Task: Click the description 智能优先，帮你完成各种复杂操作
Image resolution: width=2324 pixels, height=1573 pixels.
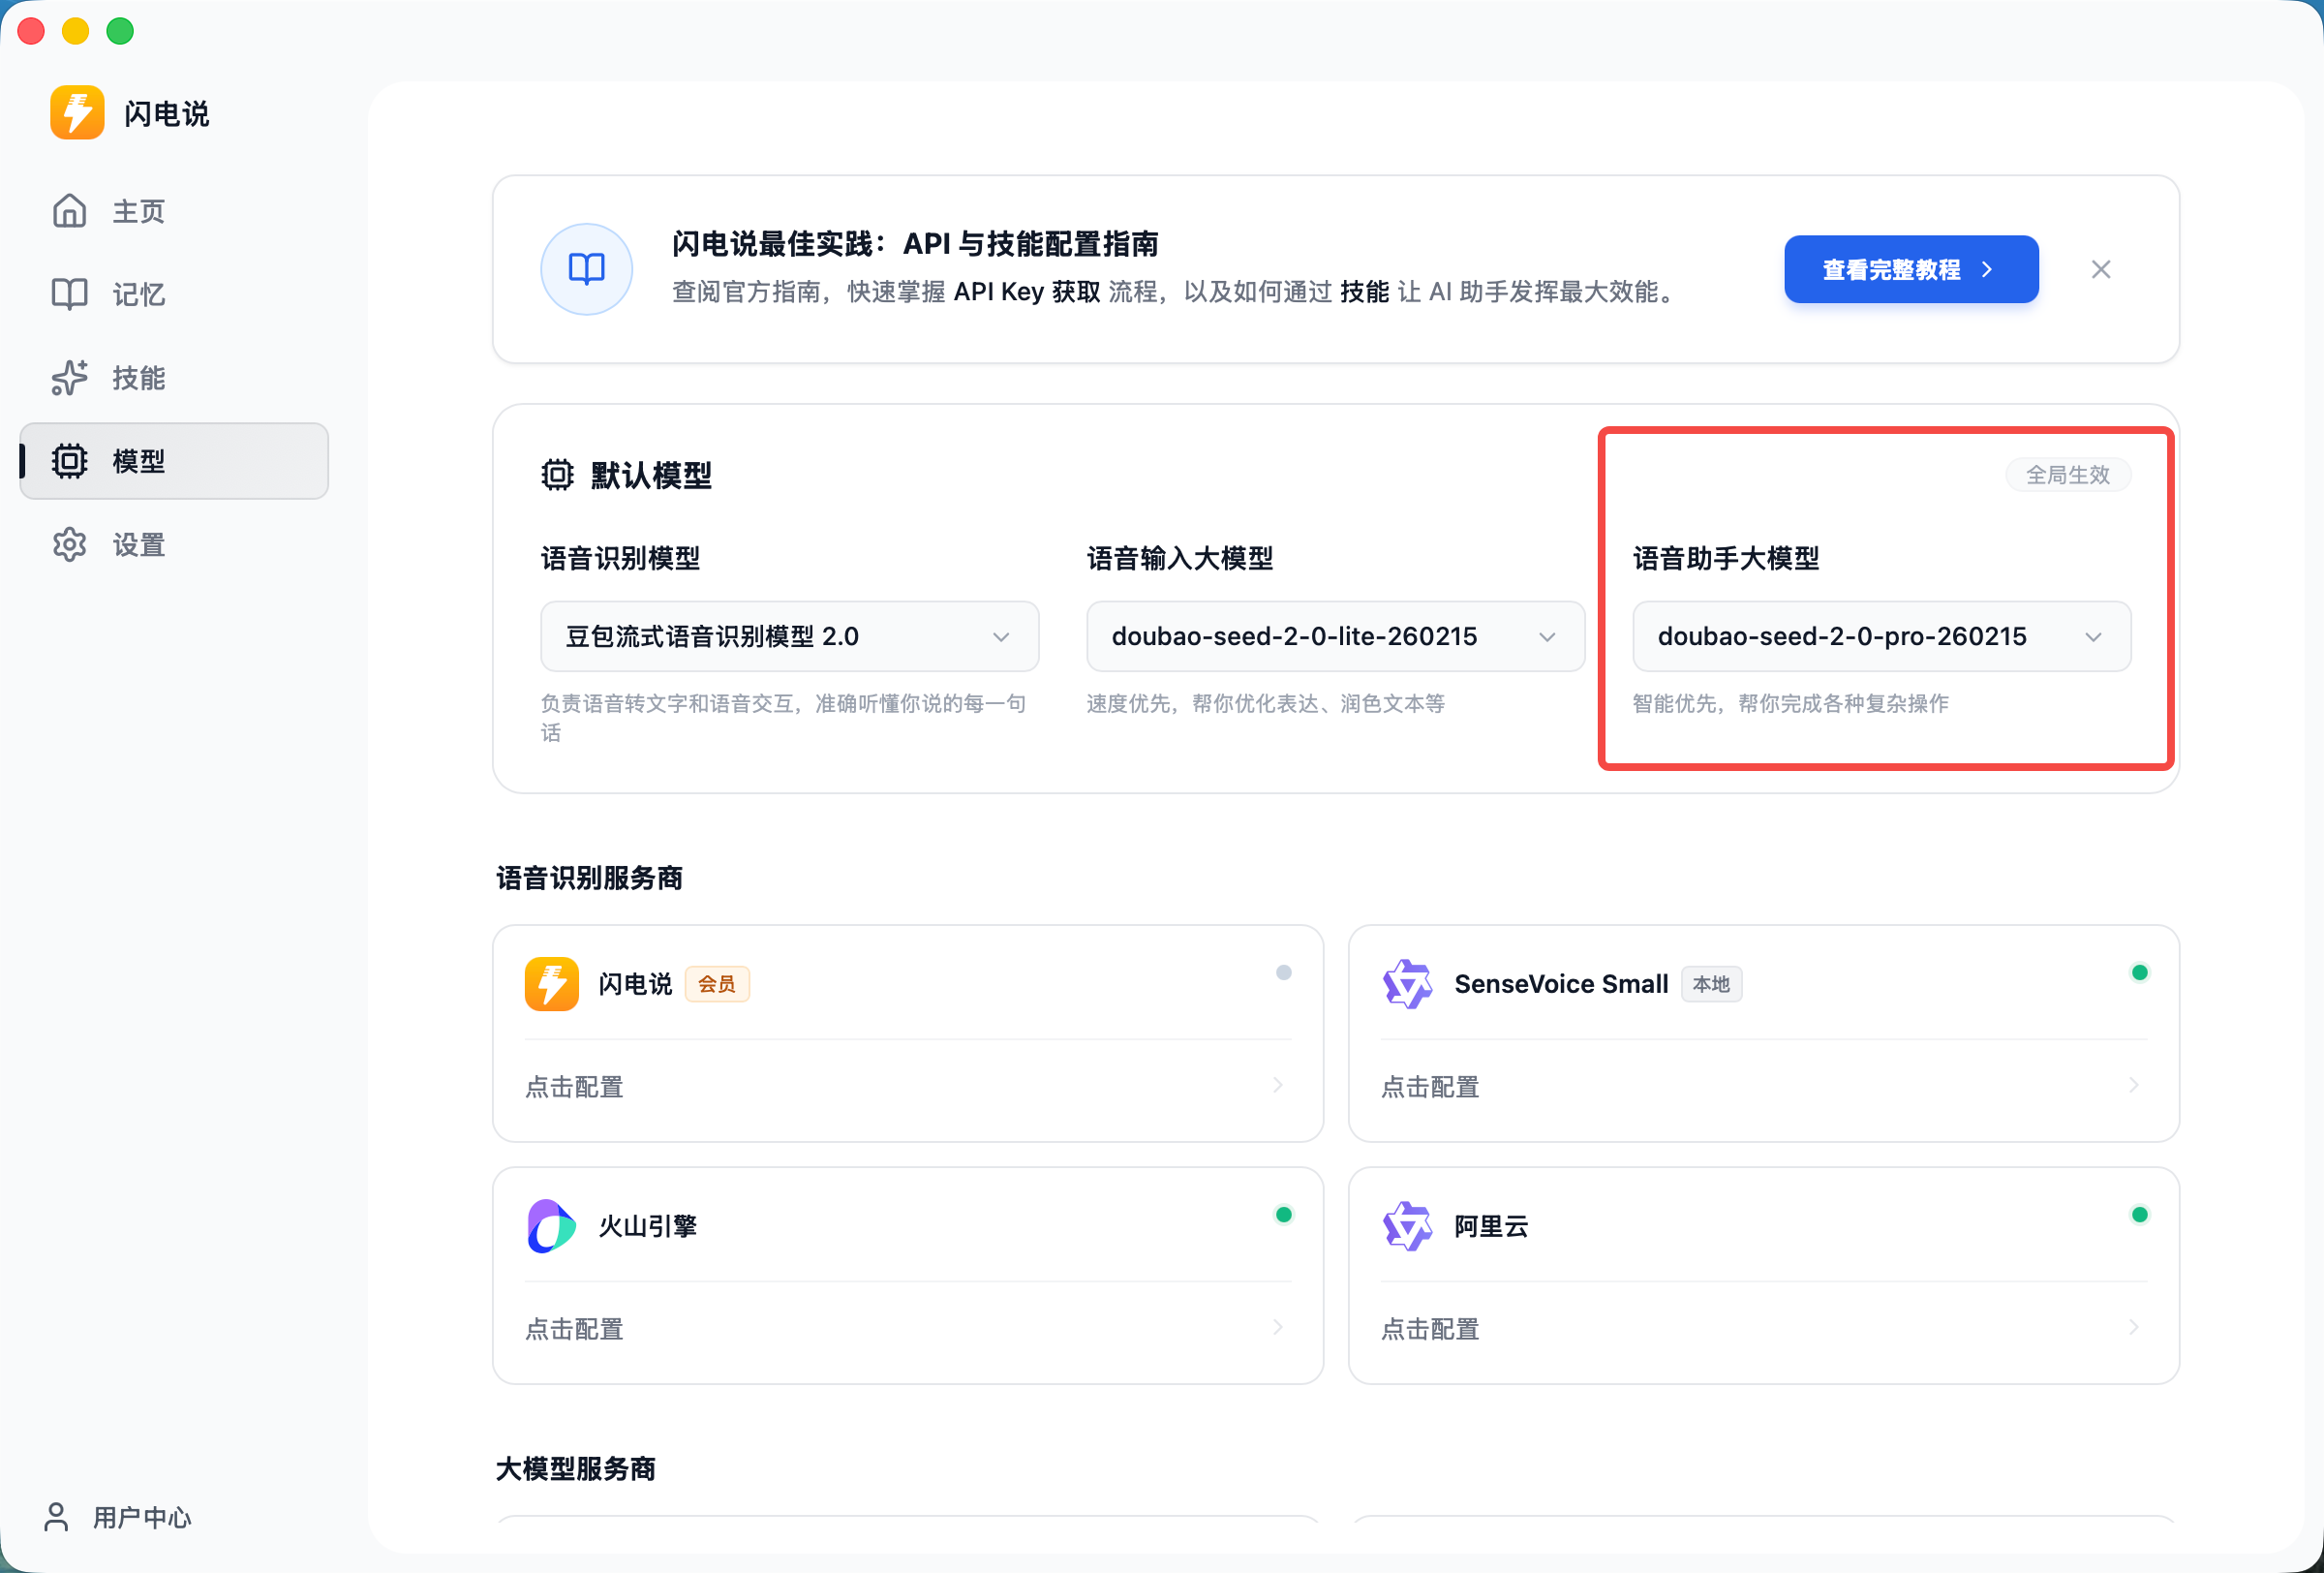Action: (x=1790, y=704)
